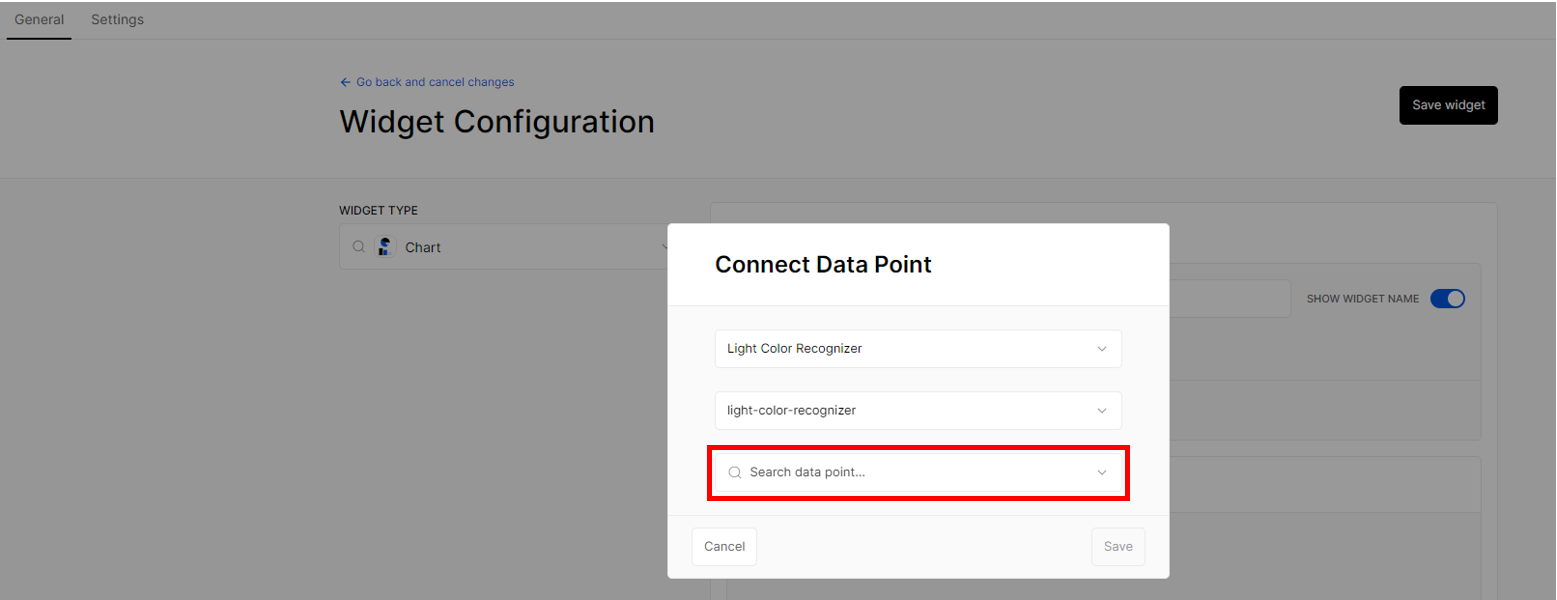Click chevron arrow in Search data point field
This screenshot has height=600, width=1557.
[x=1102, y=473]
